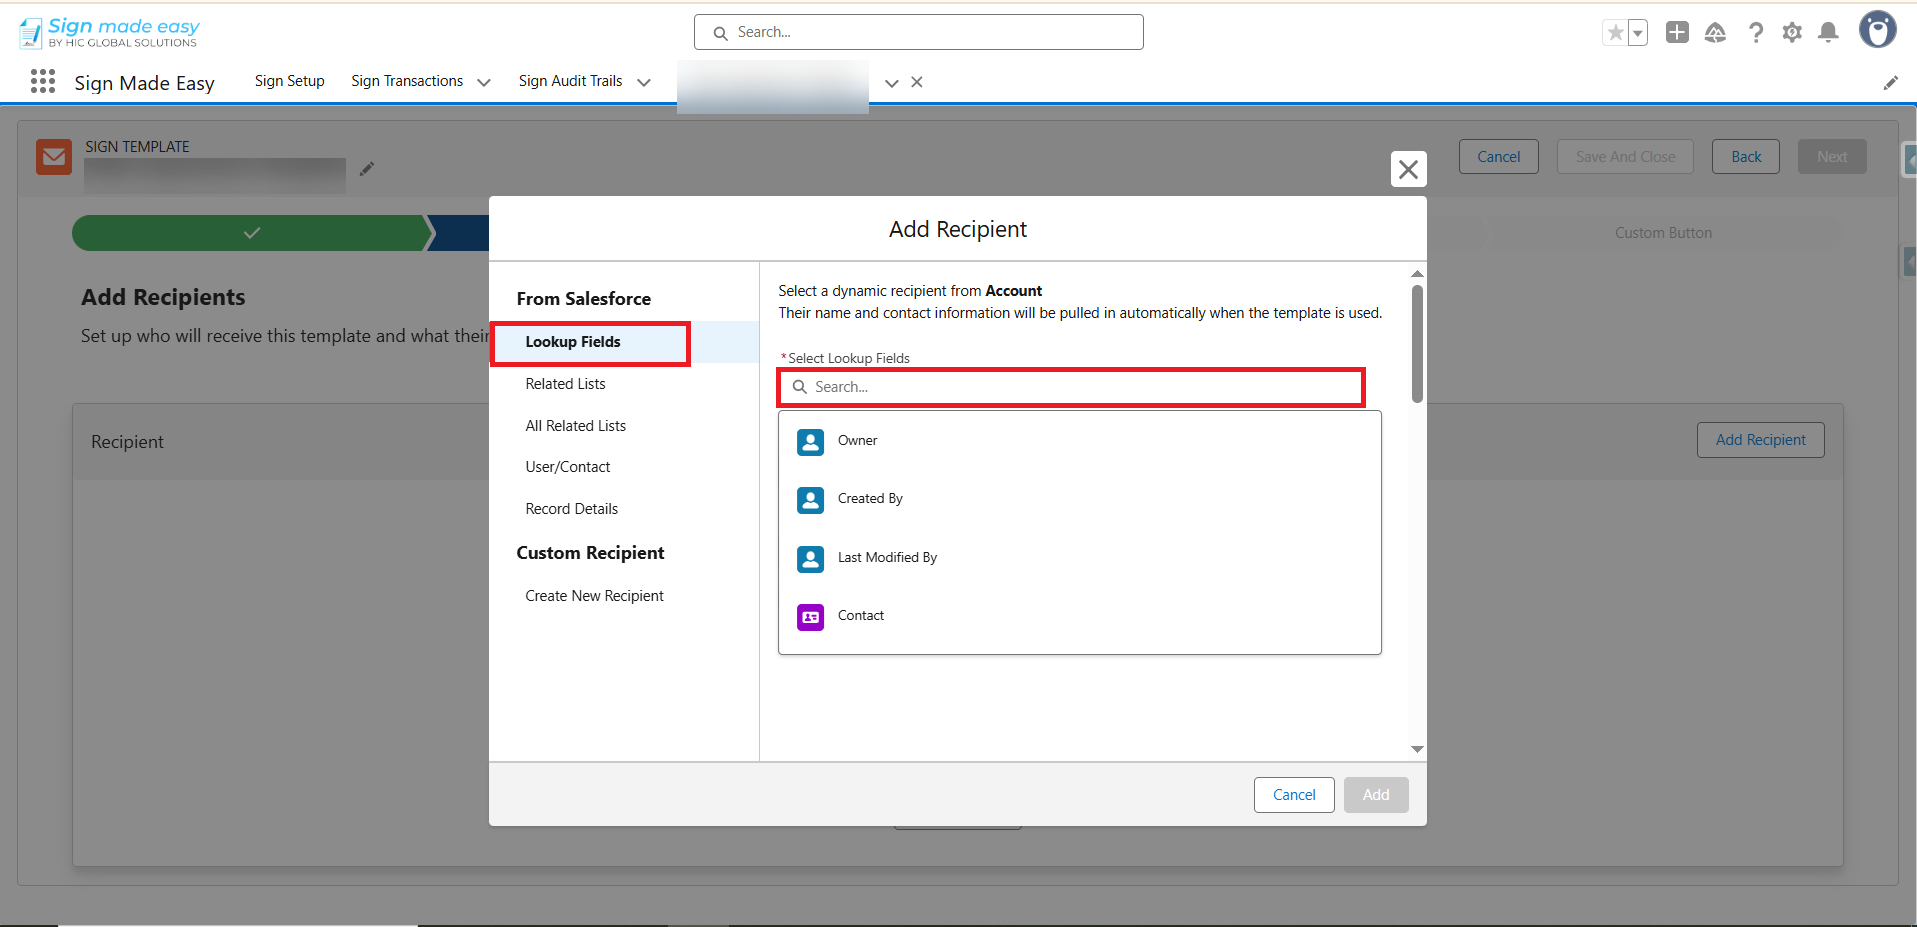Expand the Sign Audit Trails chevron
1917x927 pixels.
(644, 82)
